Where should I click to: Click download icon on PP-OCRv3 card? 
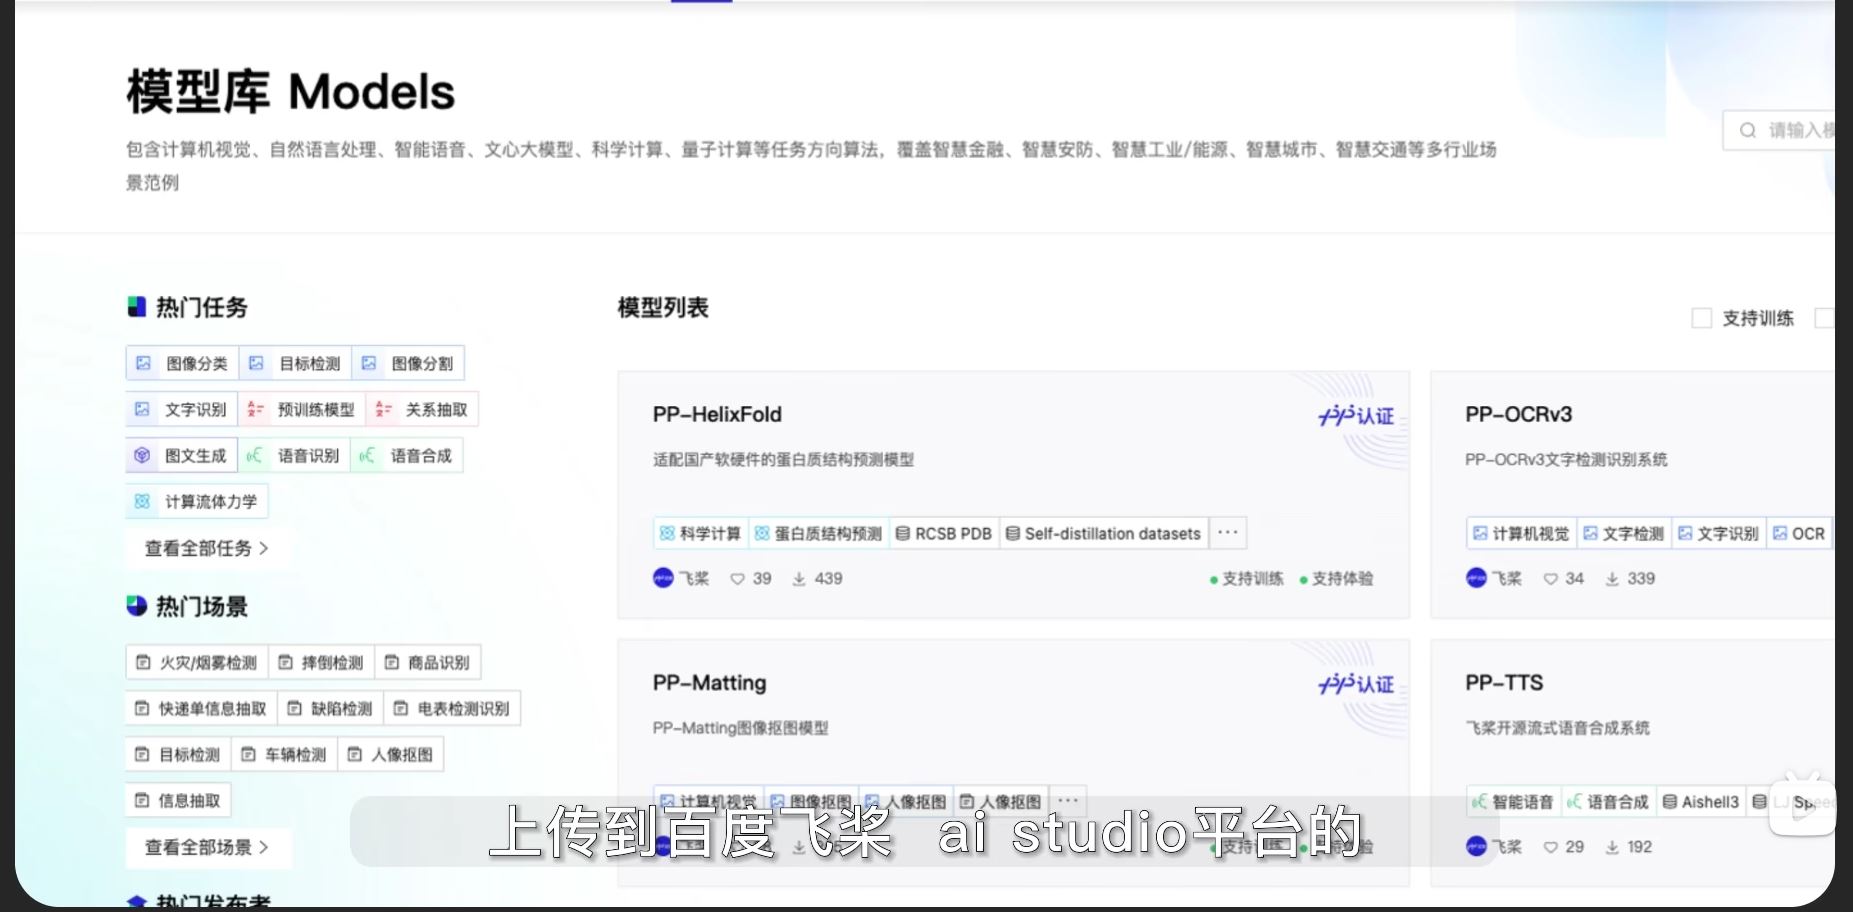pyautogui.click(x=1612, y=578)
